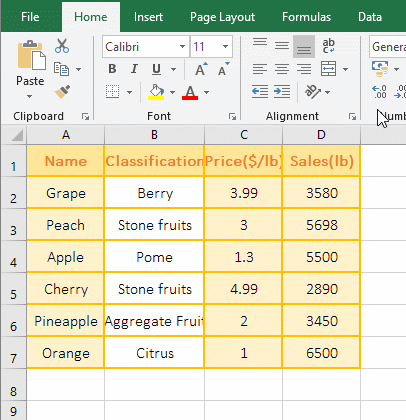Apply yellow fill color bucket

click(x=156, y=92)
